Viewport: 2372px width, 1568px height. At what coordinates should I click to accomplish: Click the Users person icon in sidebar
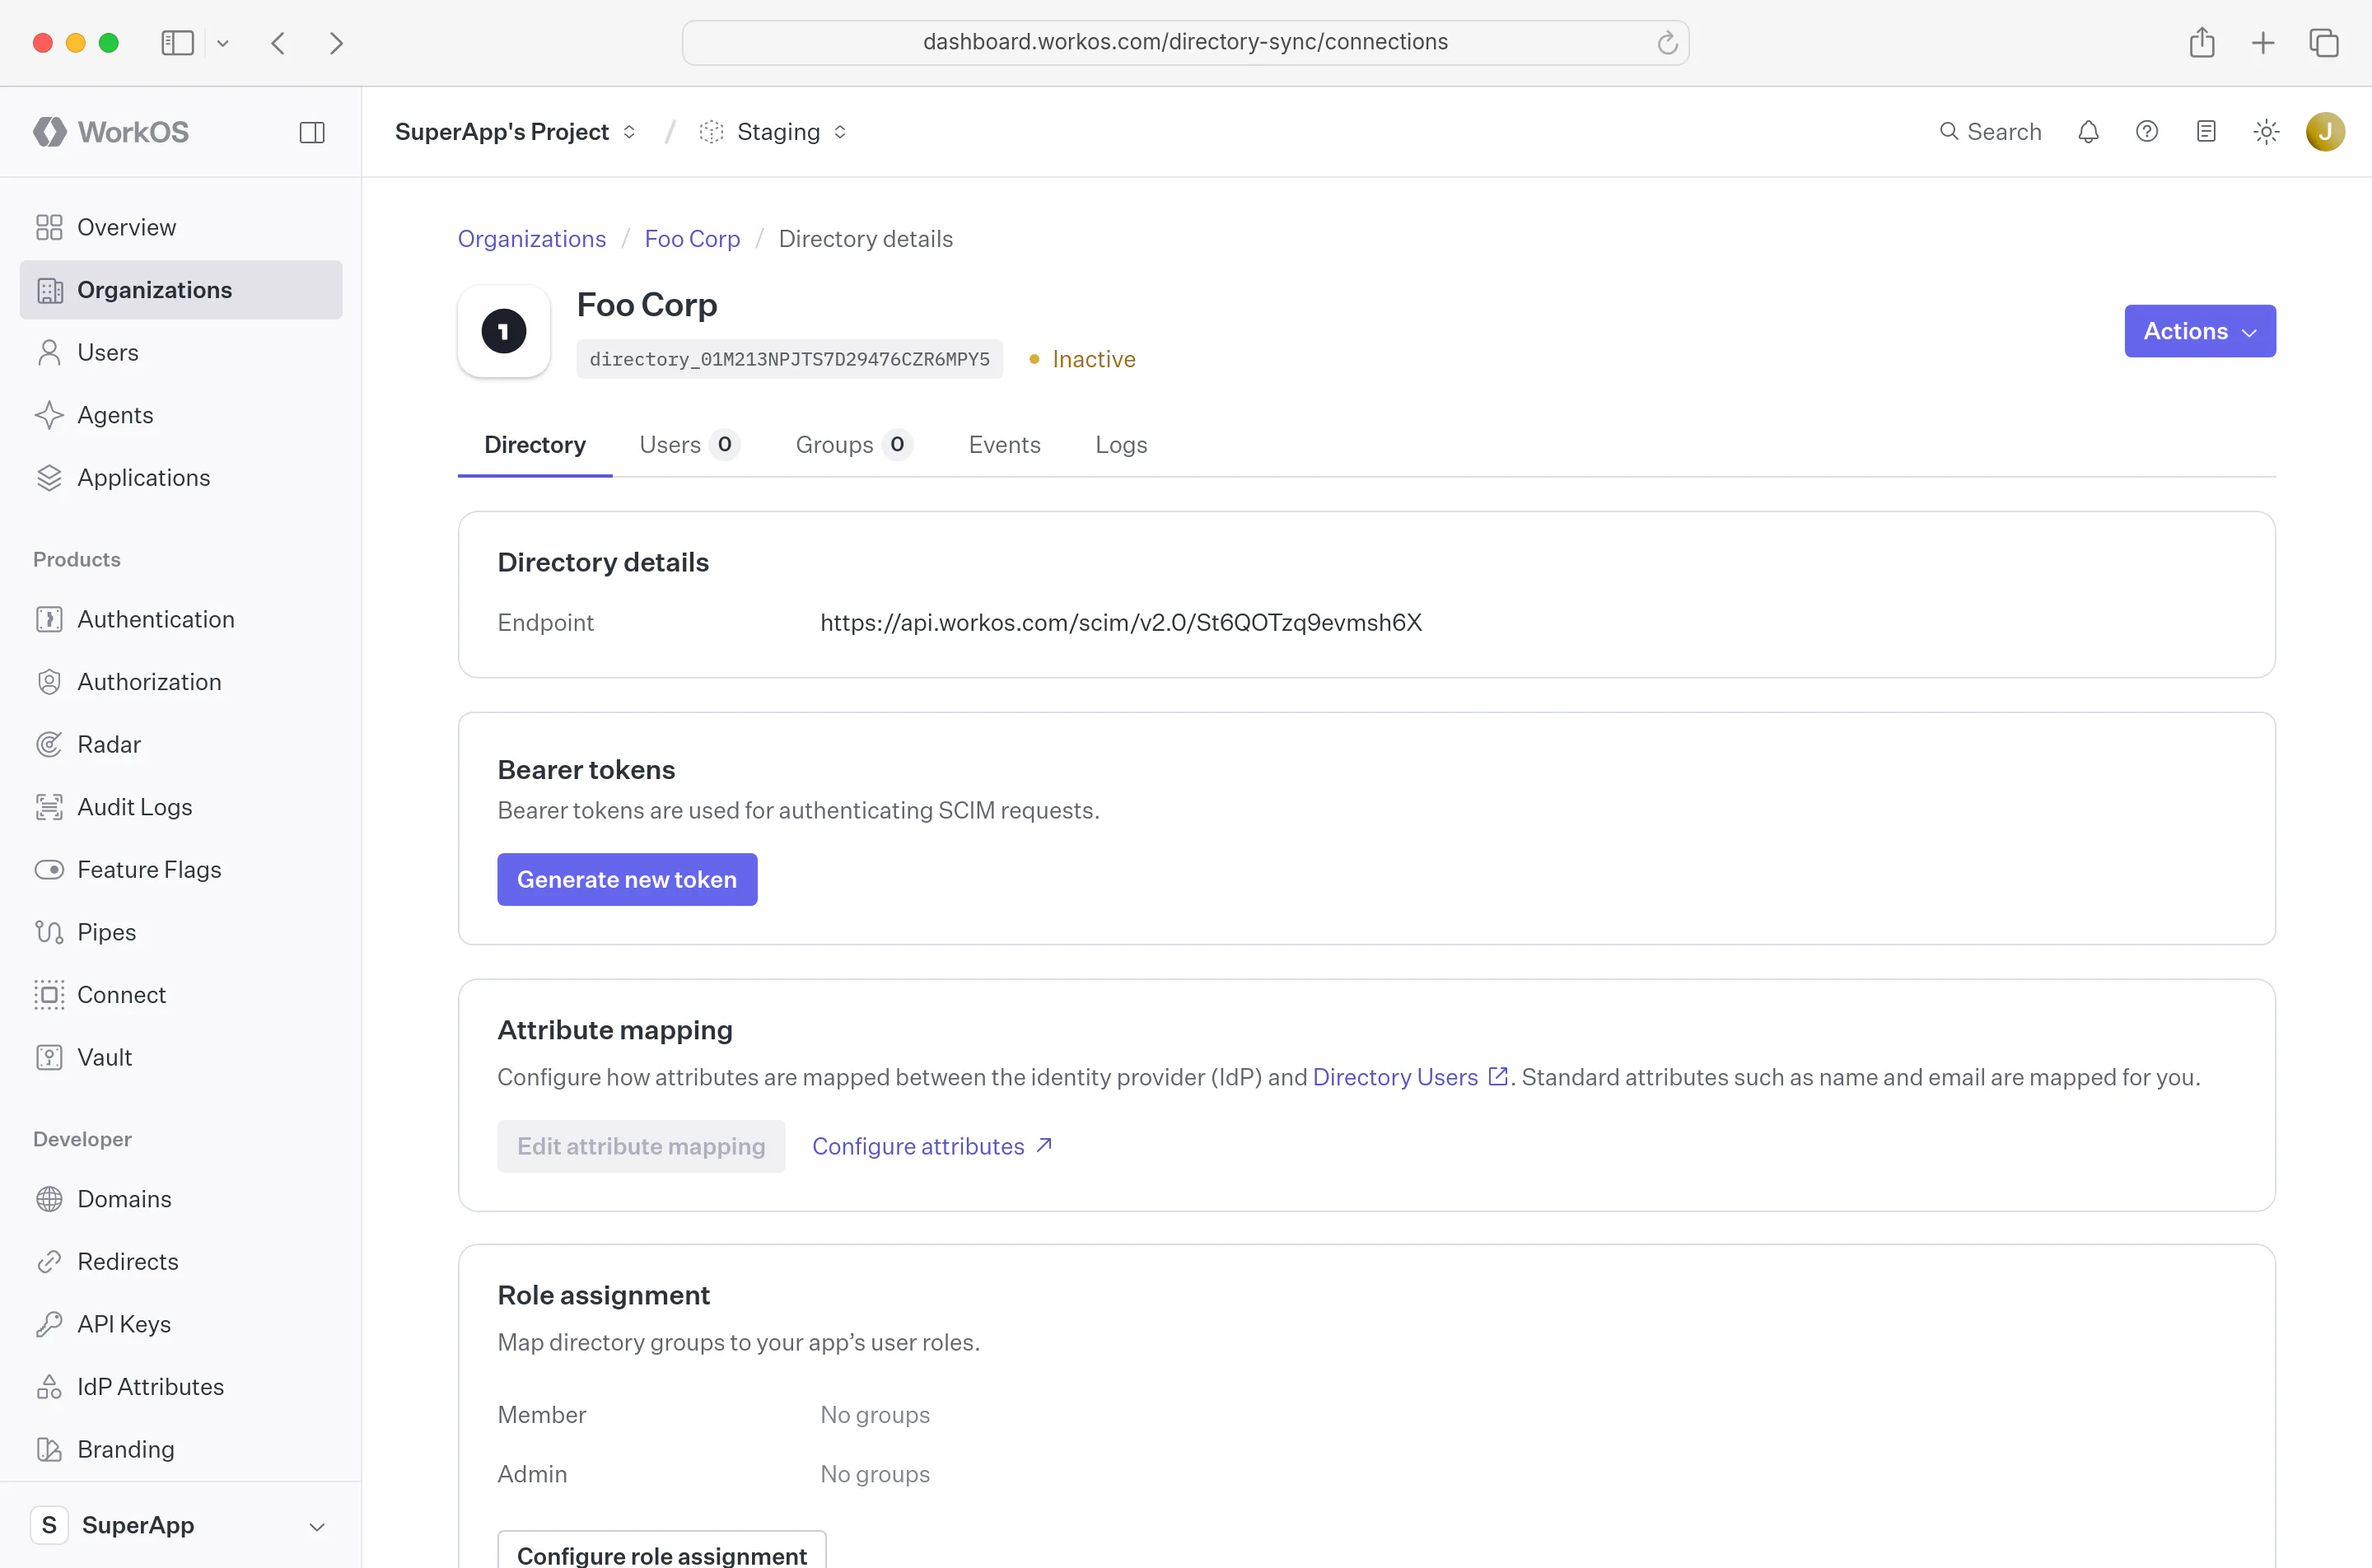point(49,352)
